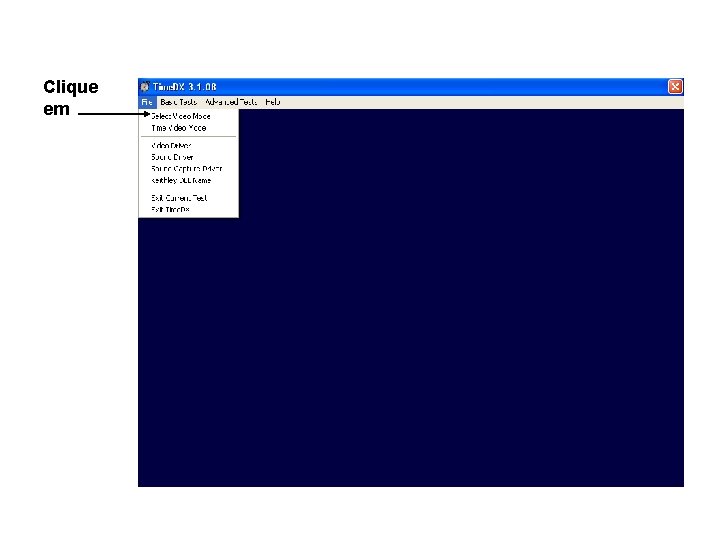Close the TimeDX window
The image size is (720, 540).
coord(675,87)
